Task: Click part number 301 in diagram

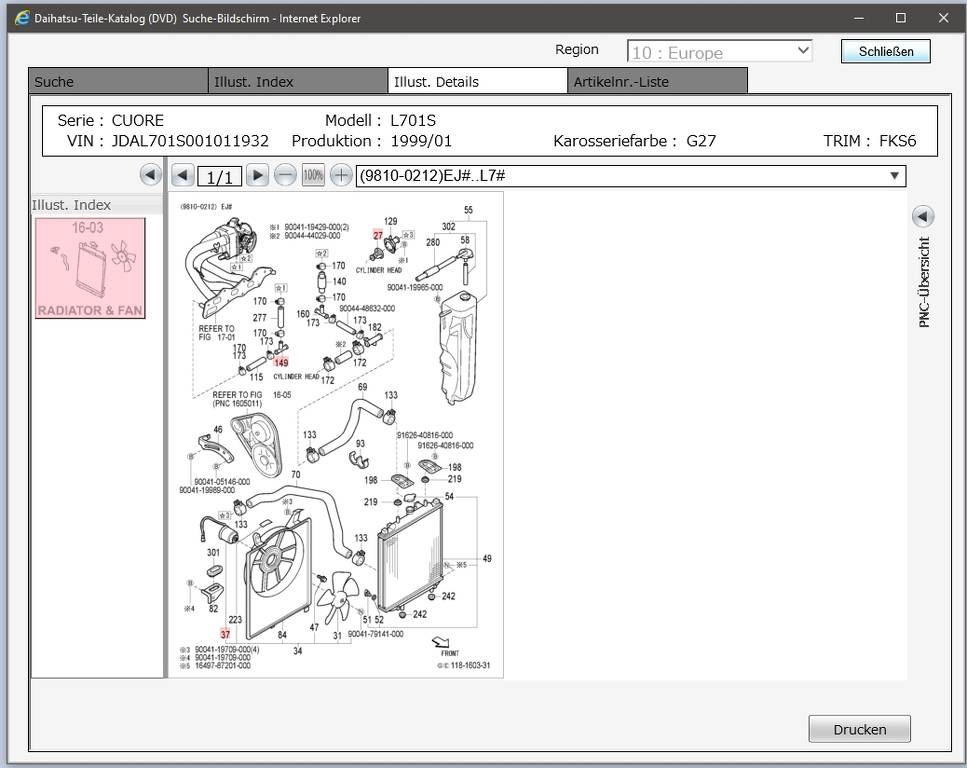Action: pyautogui.click(x=213, y=553)
